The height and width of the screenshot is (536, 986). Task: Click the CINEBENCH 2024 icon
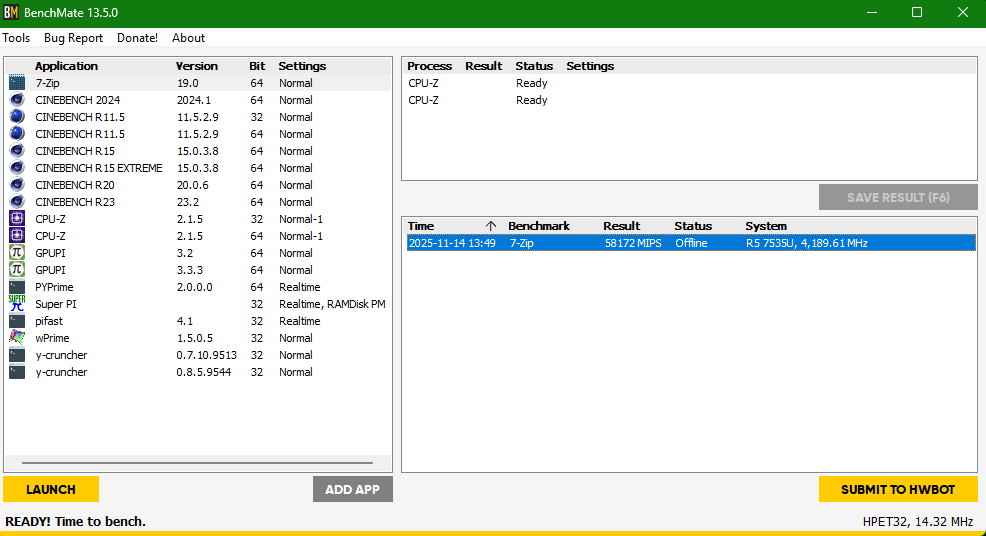pos(17,100)
